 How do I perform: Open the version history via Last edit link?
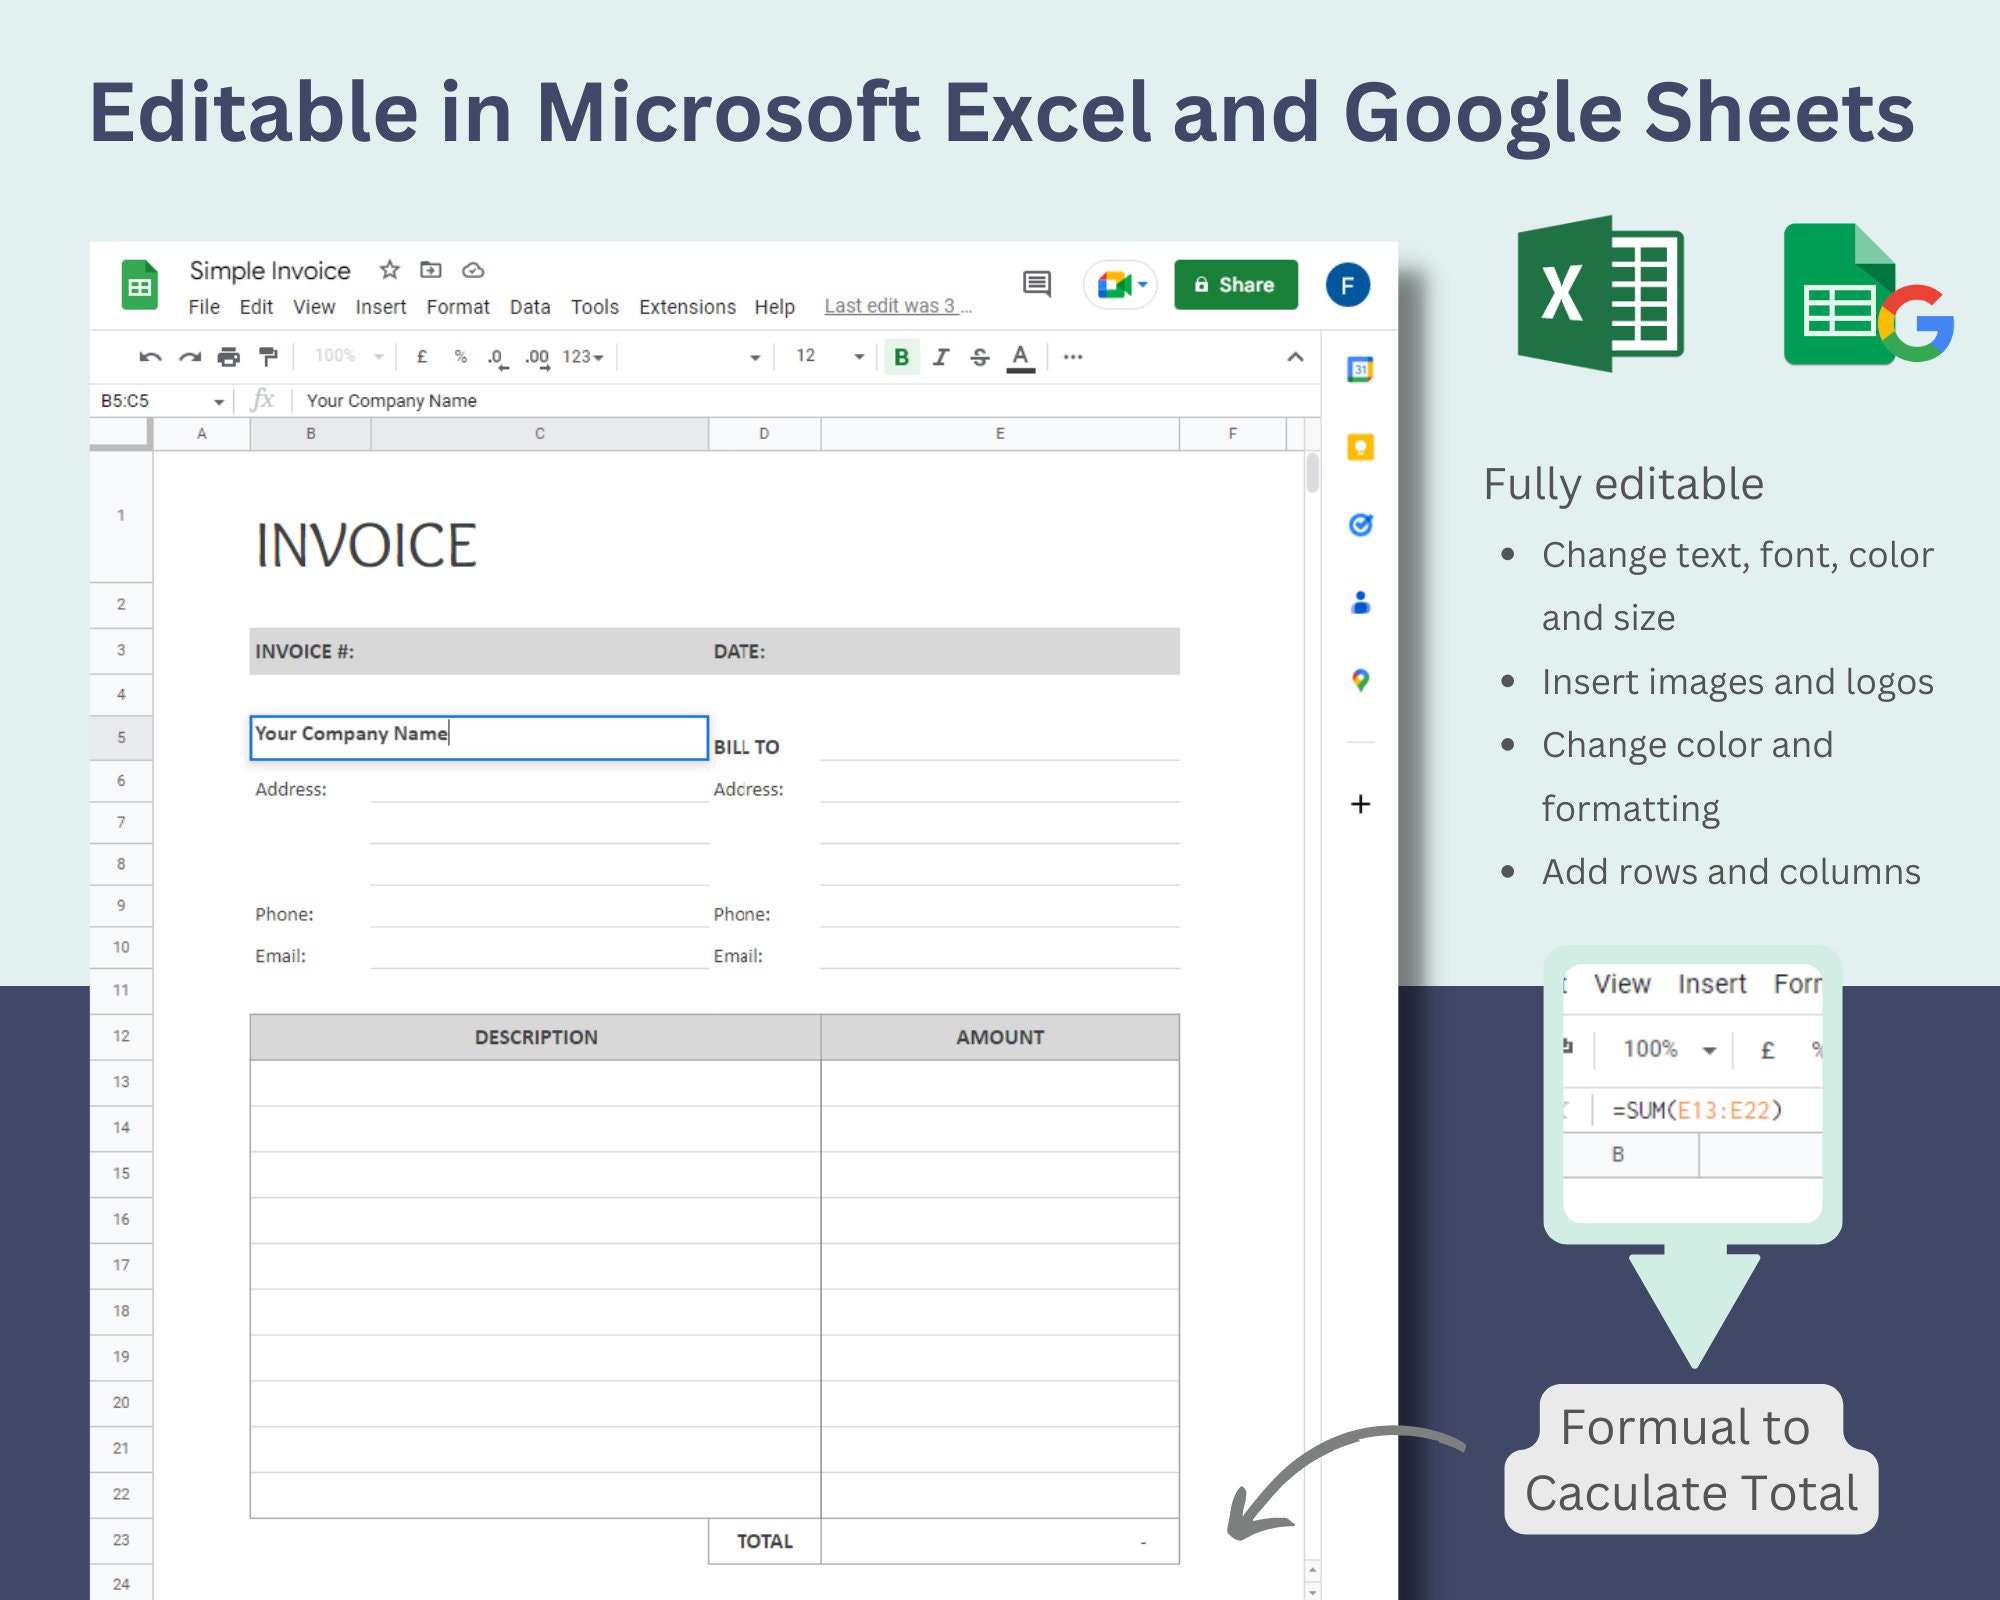pyautogui.click(x=895, y=306)
